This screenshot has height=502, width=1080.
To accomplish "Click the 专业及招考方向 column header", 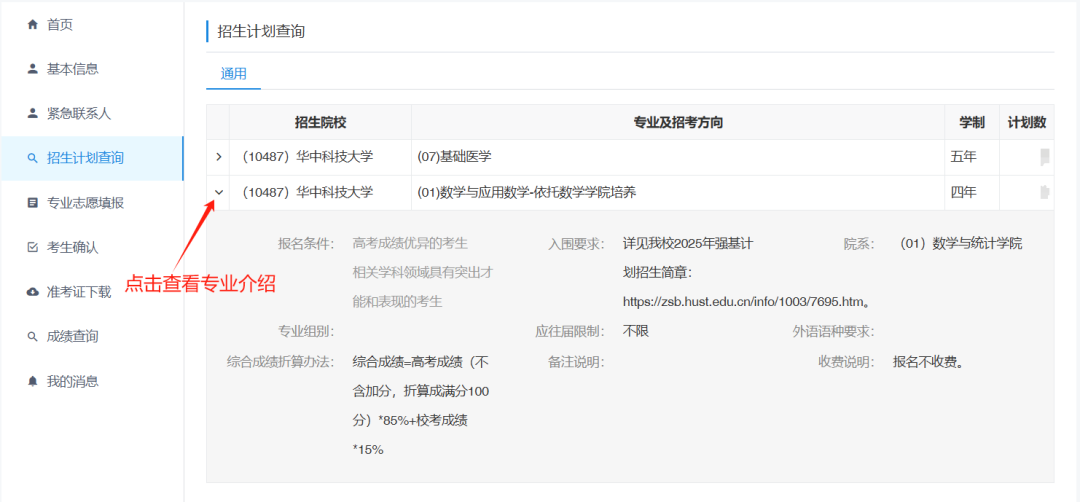I will 678,122.
